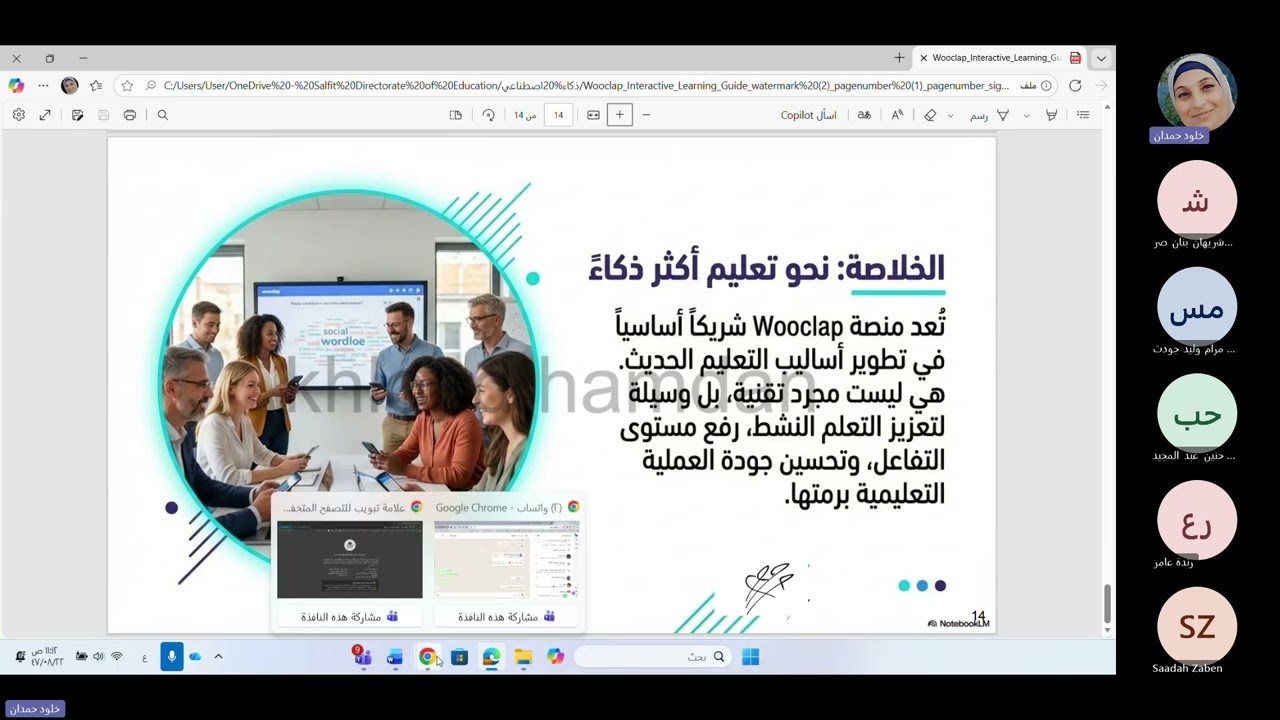Rotate the PDF page

[x=488, y=115]
